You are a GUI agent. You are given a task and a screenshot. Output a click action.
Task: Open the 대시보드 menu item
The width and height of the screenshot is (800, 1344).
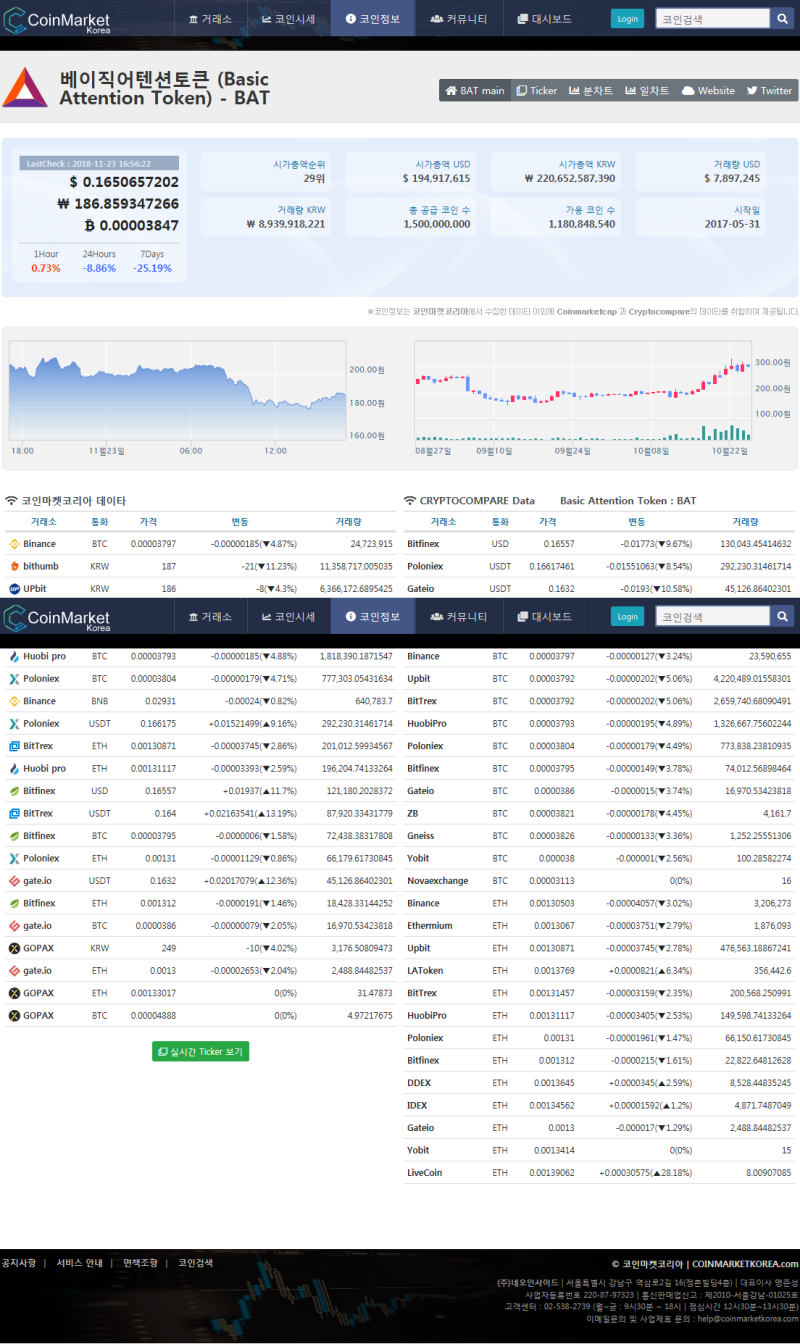545,17
